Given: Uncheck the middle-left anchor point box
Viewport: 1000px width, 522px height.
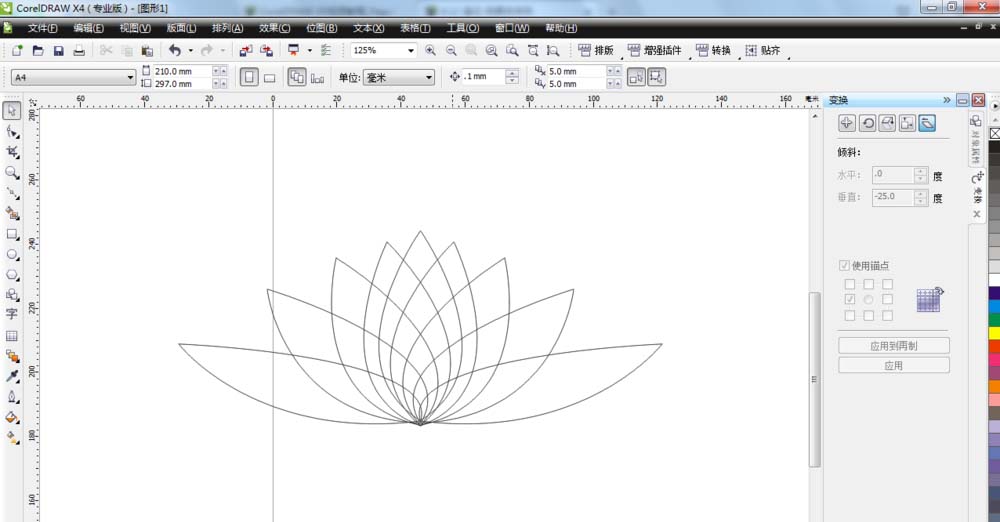Looking at the screenshot, I should coord(849,299).
